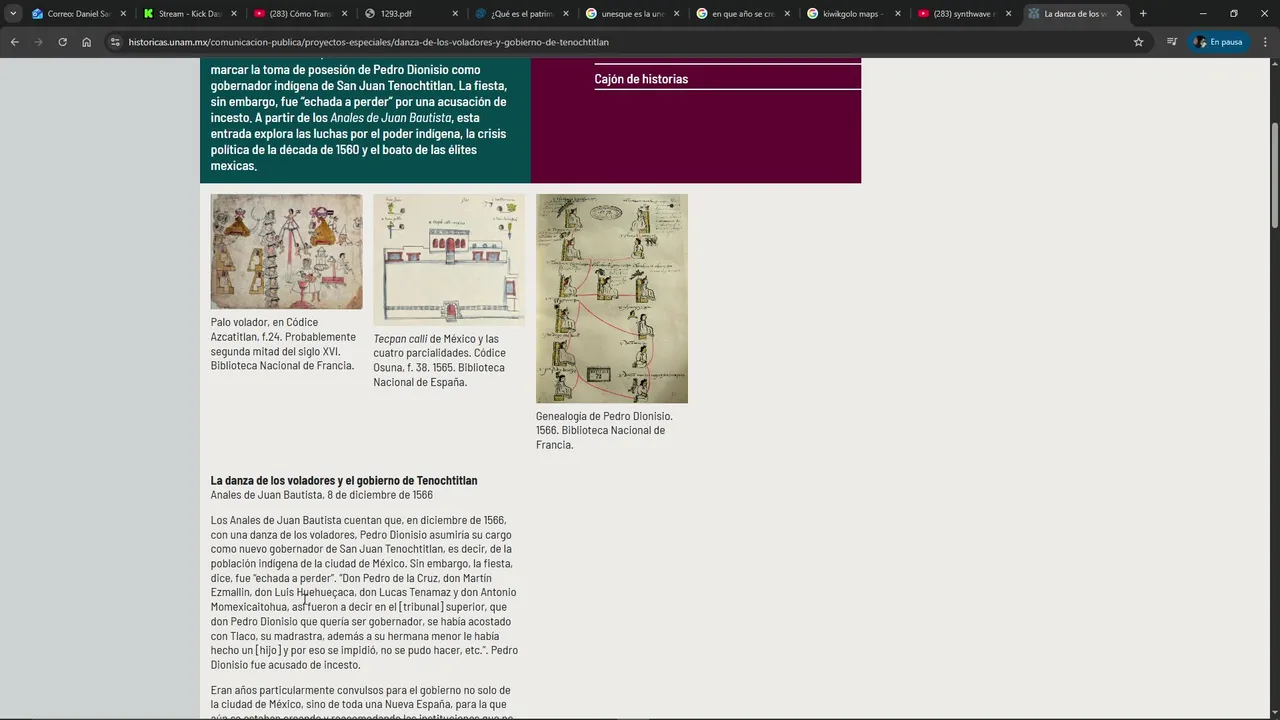The image size is (1280, 720).
Task: Close the Stream - Kick tab
Action: point(234,14)
